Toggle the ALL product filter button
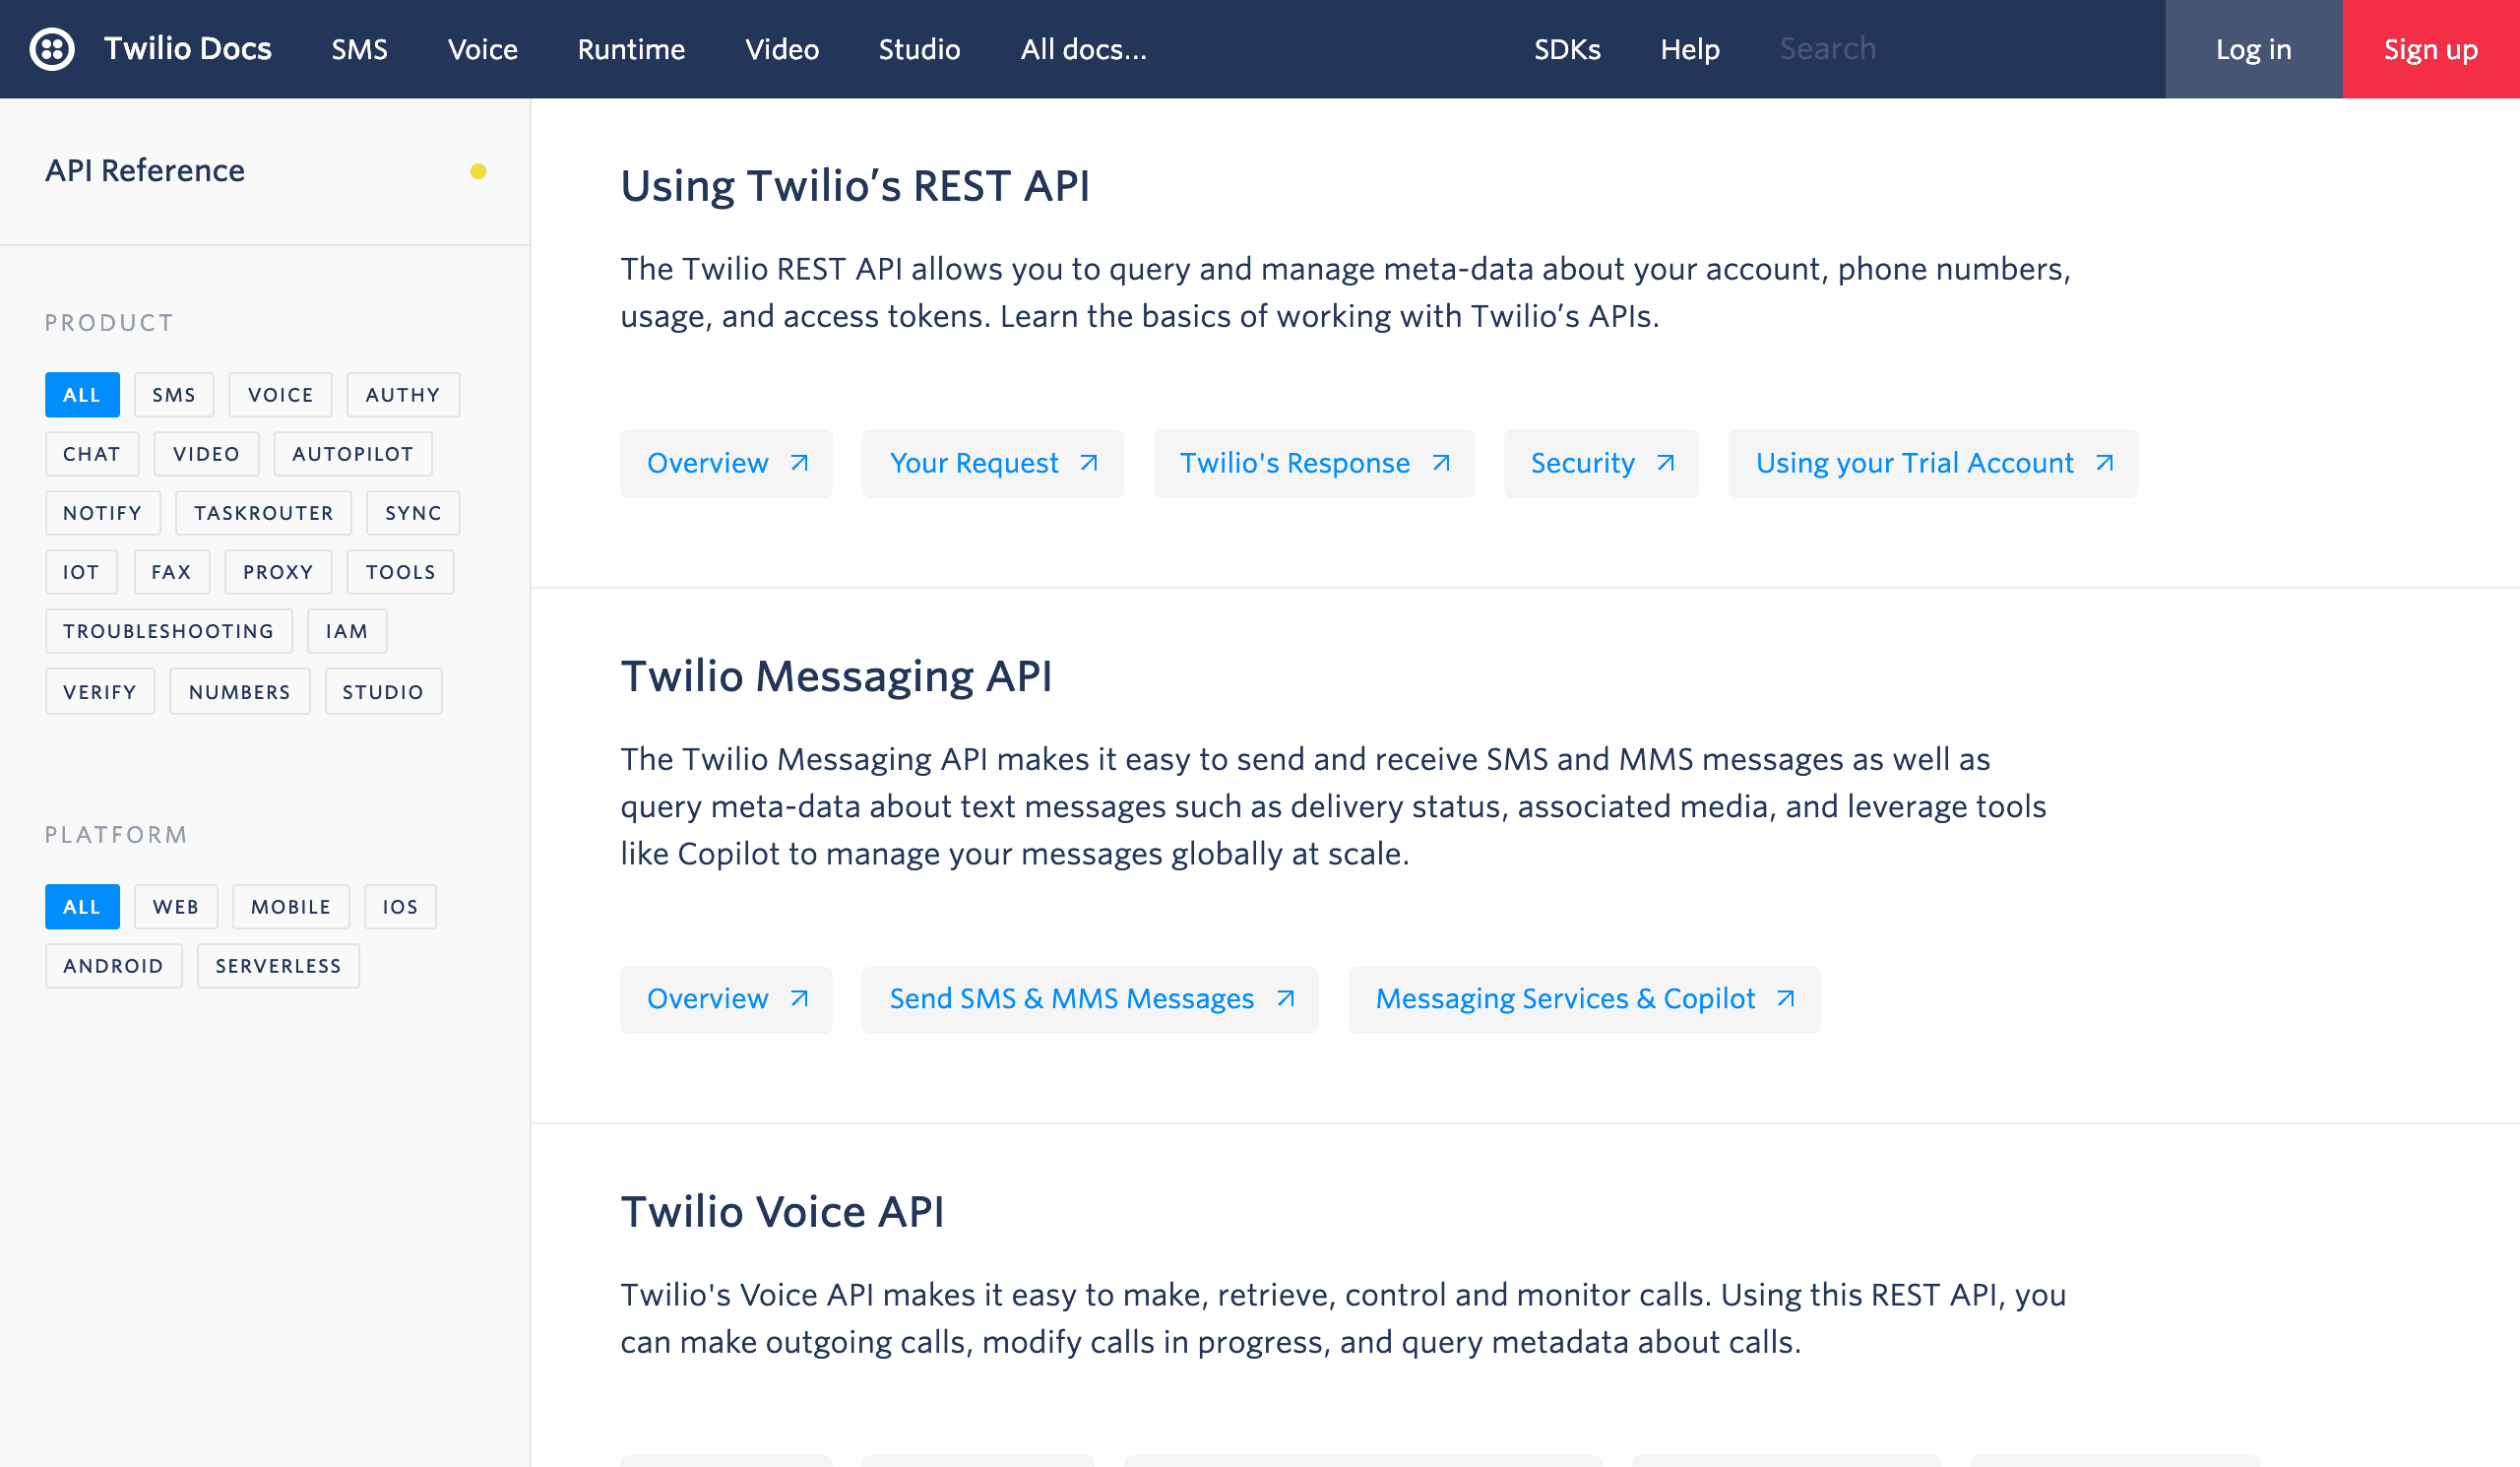 tap(81, 393)
